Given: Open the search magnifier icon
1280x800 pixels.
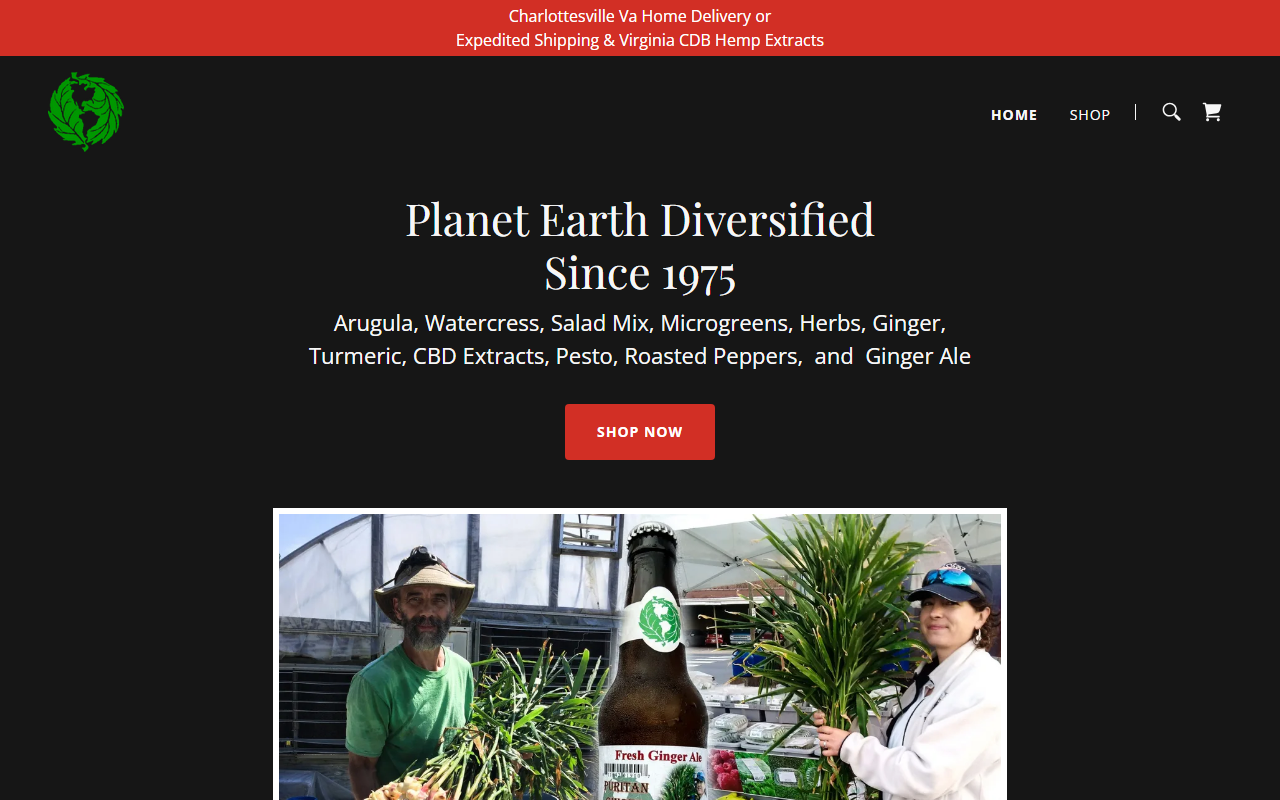Looking at the screenshot, I should pyautogui.click(x=1171, y=112).
